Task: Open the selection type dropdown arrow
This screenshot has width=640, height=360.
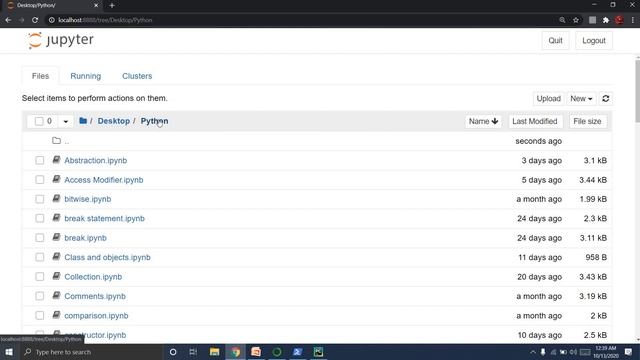Action: pos(65,121)
